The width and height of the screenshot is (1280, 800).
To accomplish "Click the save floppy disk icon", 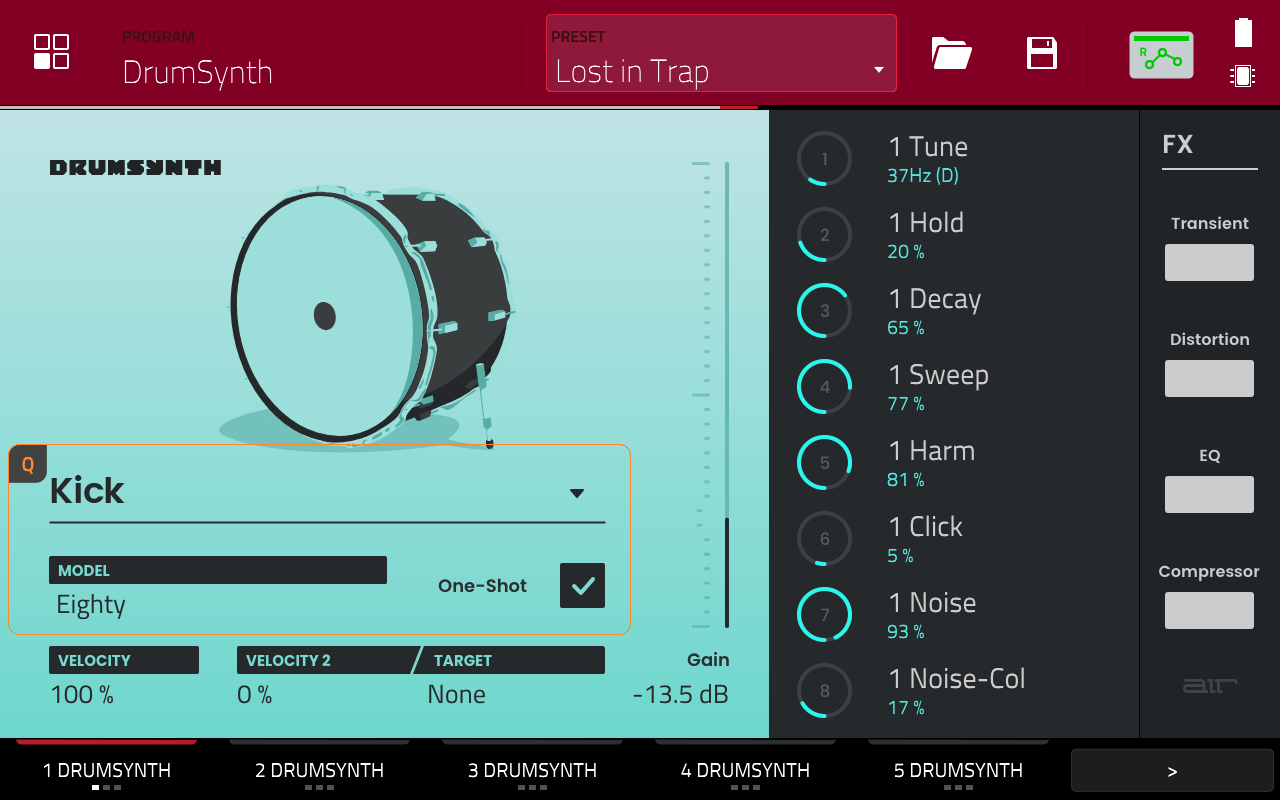I will click(x=1042, y=53).
